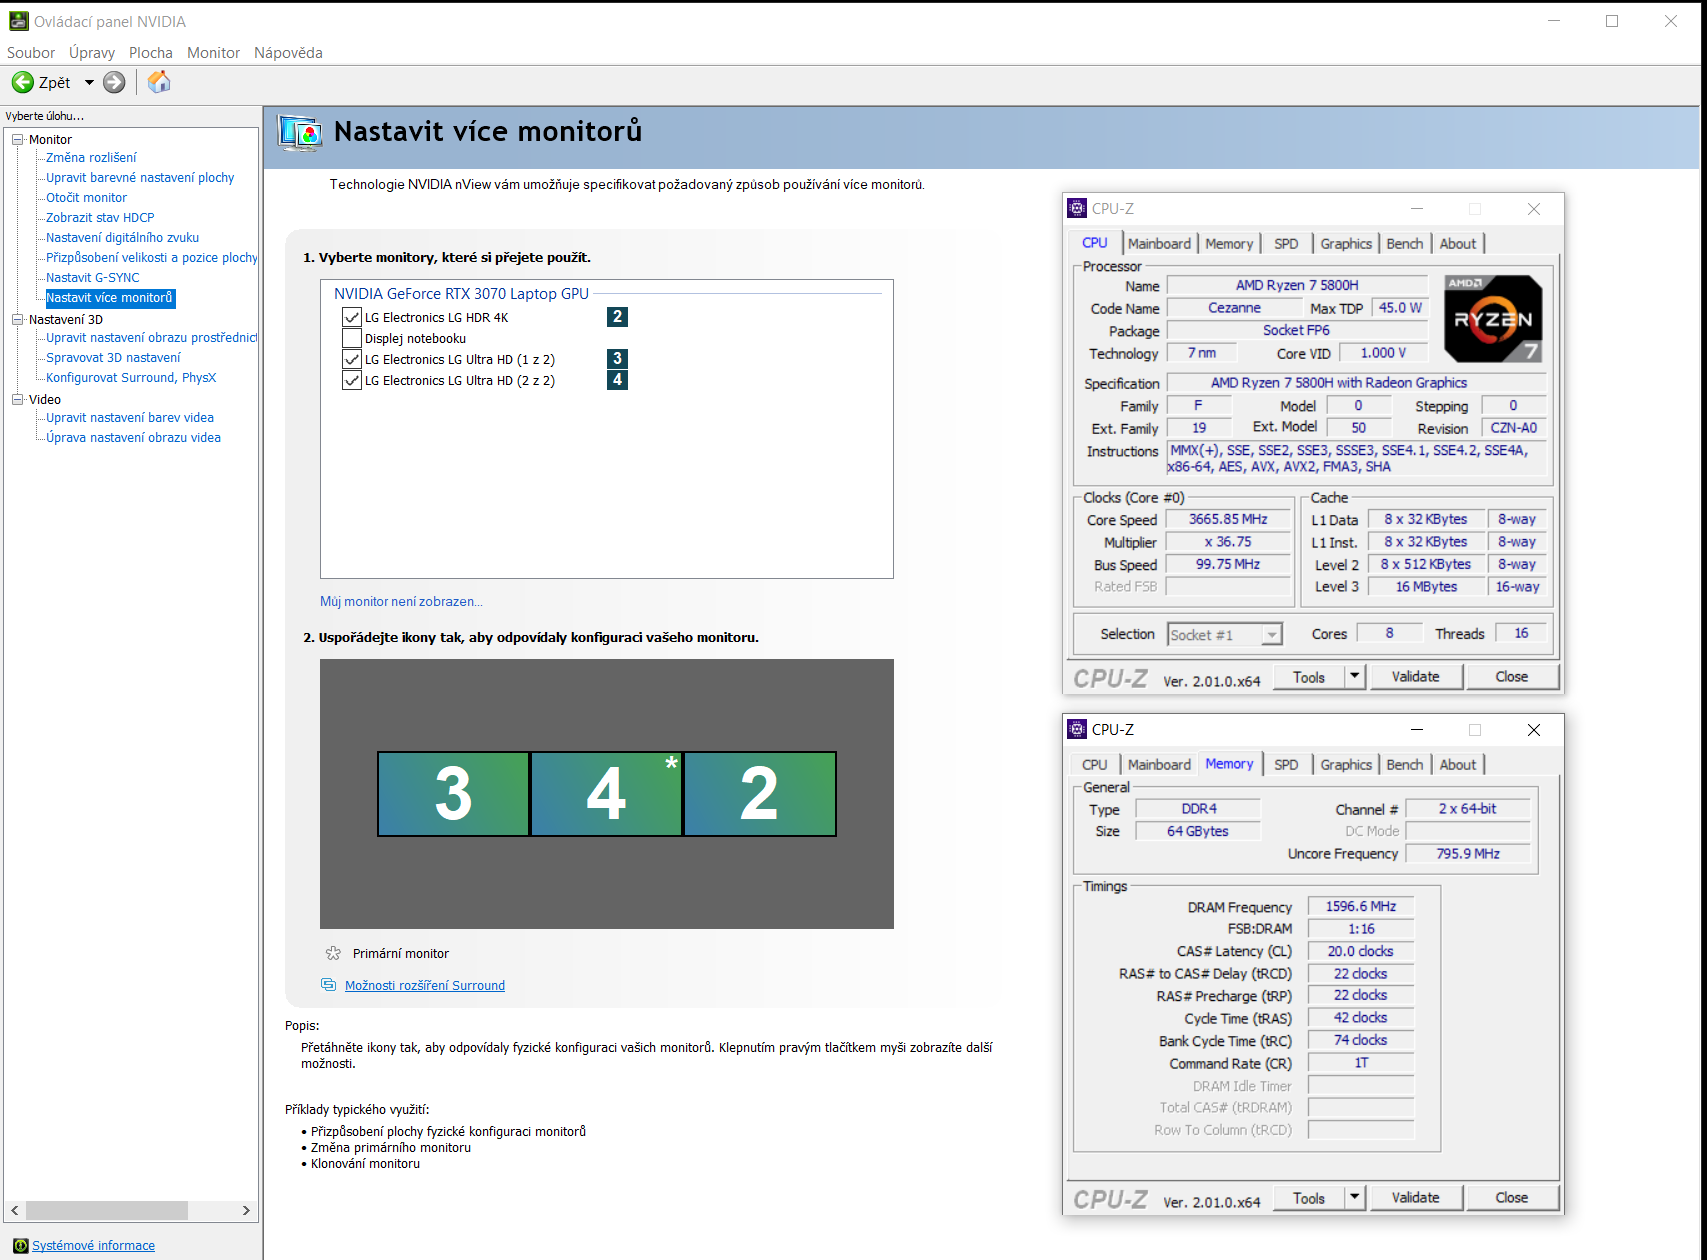Image resolution: width=1707 pixels, height=1260 pixels.
Task: Open the Úpravy menu
Action: (x=92, y=53)
